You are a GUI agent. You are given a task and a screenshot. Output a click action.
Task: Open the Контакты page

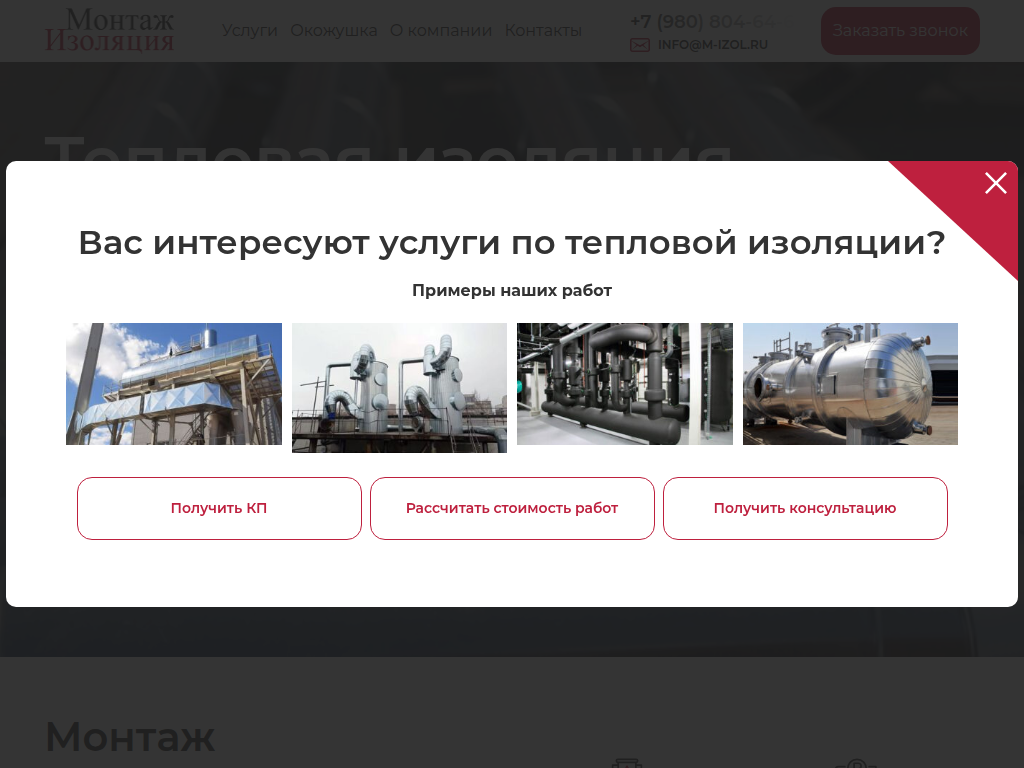(543, 31)
